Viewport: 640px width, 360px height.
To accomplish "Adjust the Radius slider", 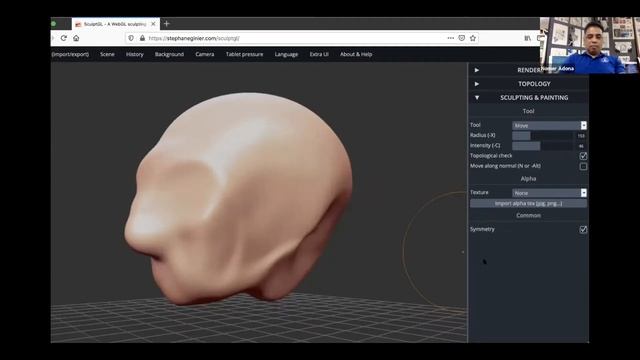I will click(x=542, y=136).
